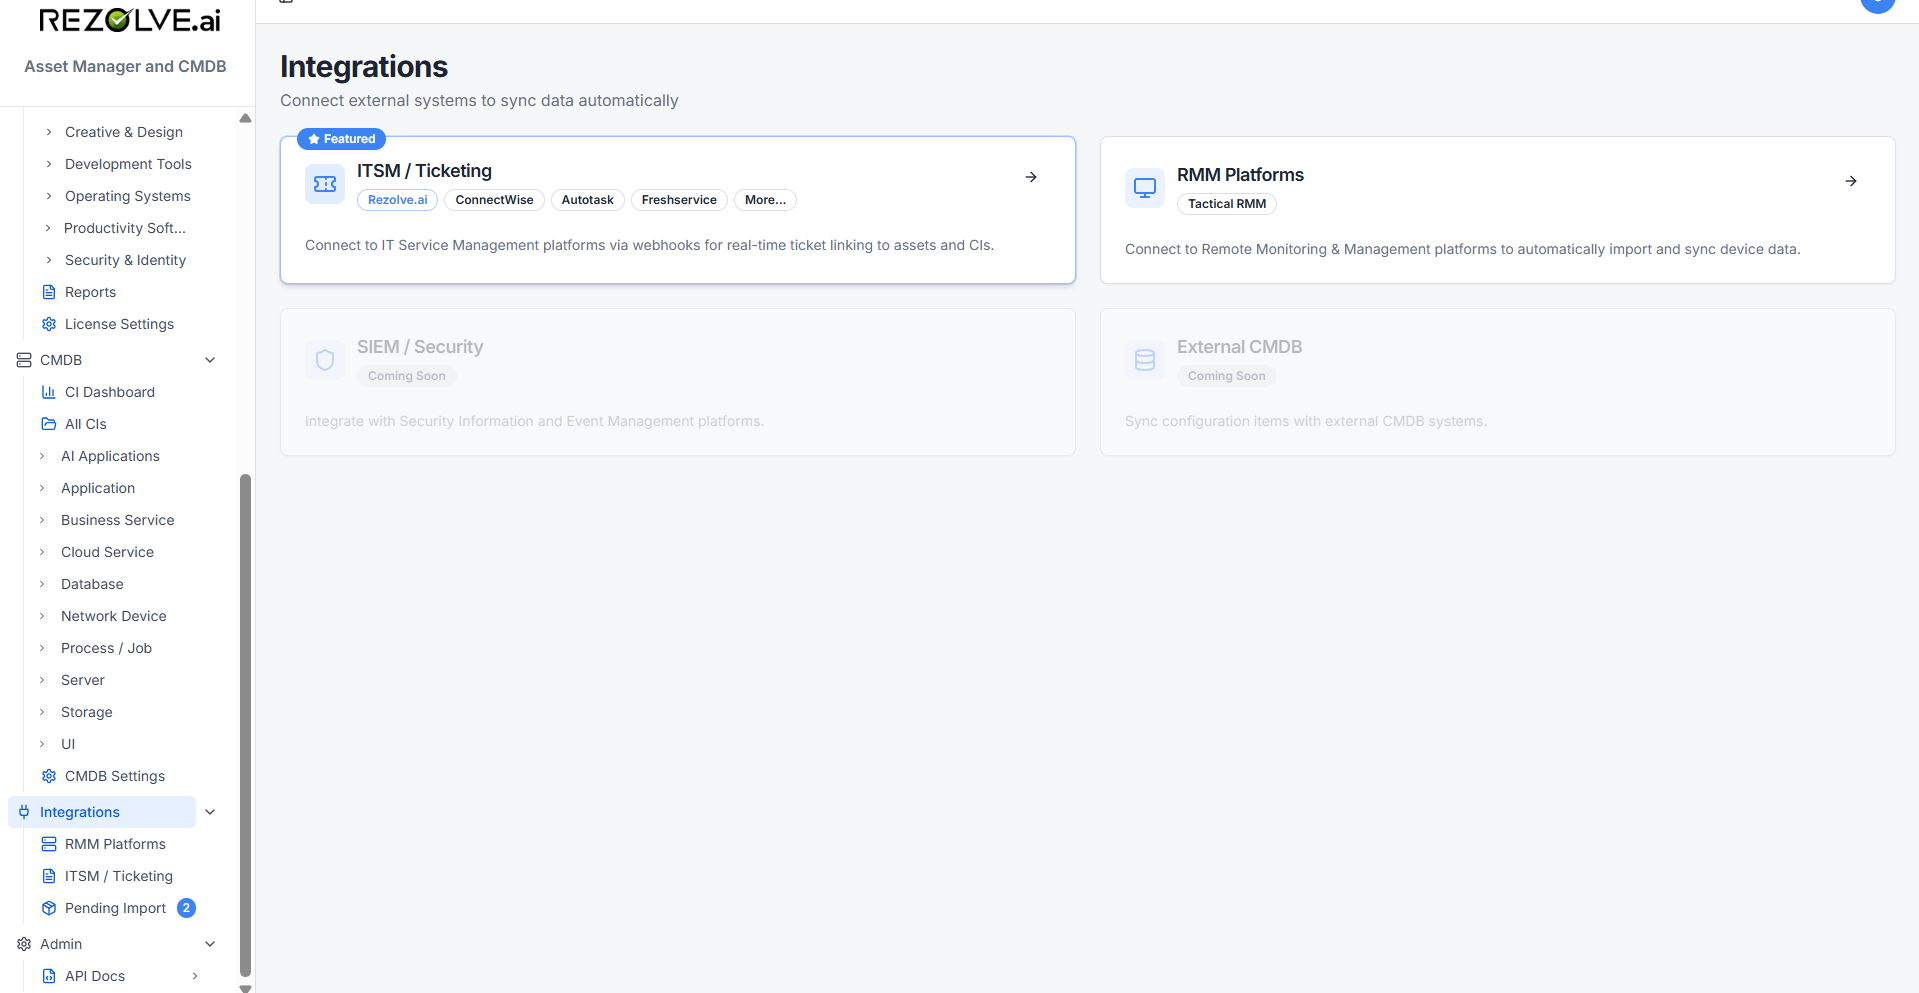The height and width of the screenshot is (993, 1919).
Task: Click the sidebar scrollbar thumb
Action: click(x=245, y=725)
